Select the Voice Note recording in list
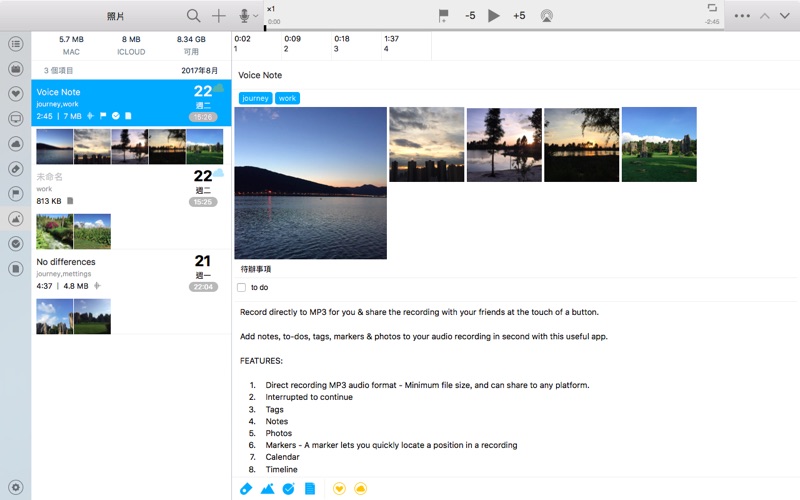The width and height of the screenshot is (800, 500). pyautogui.click(x=131, y=103)
